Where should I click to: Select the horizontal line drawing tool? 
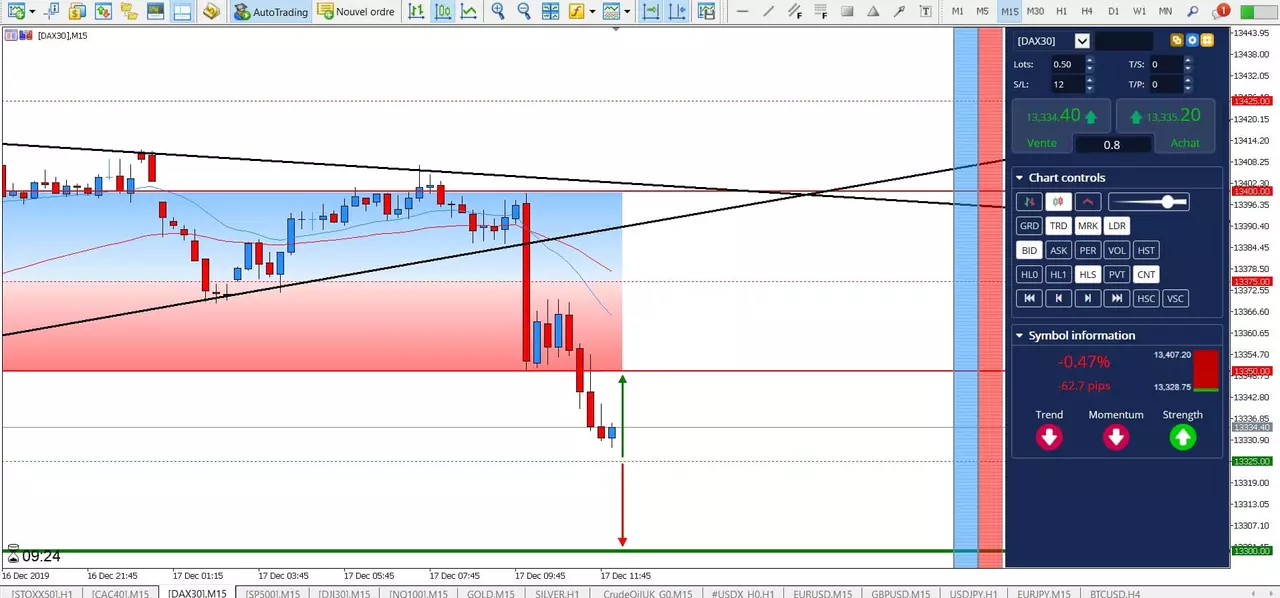pos(742,12)
